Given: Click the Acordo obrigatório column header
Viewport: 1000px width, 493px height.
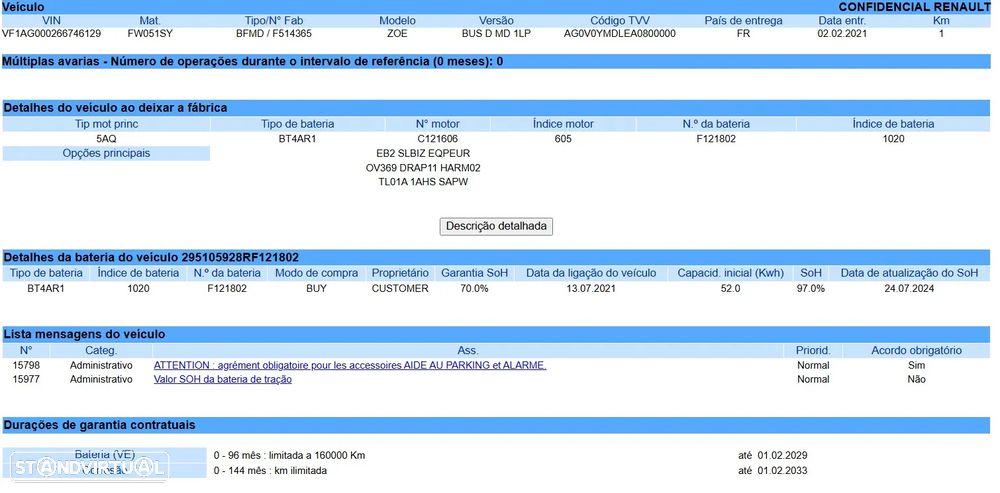Looking at the screenshot, I should (916, 351).
